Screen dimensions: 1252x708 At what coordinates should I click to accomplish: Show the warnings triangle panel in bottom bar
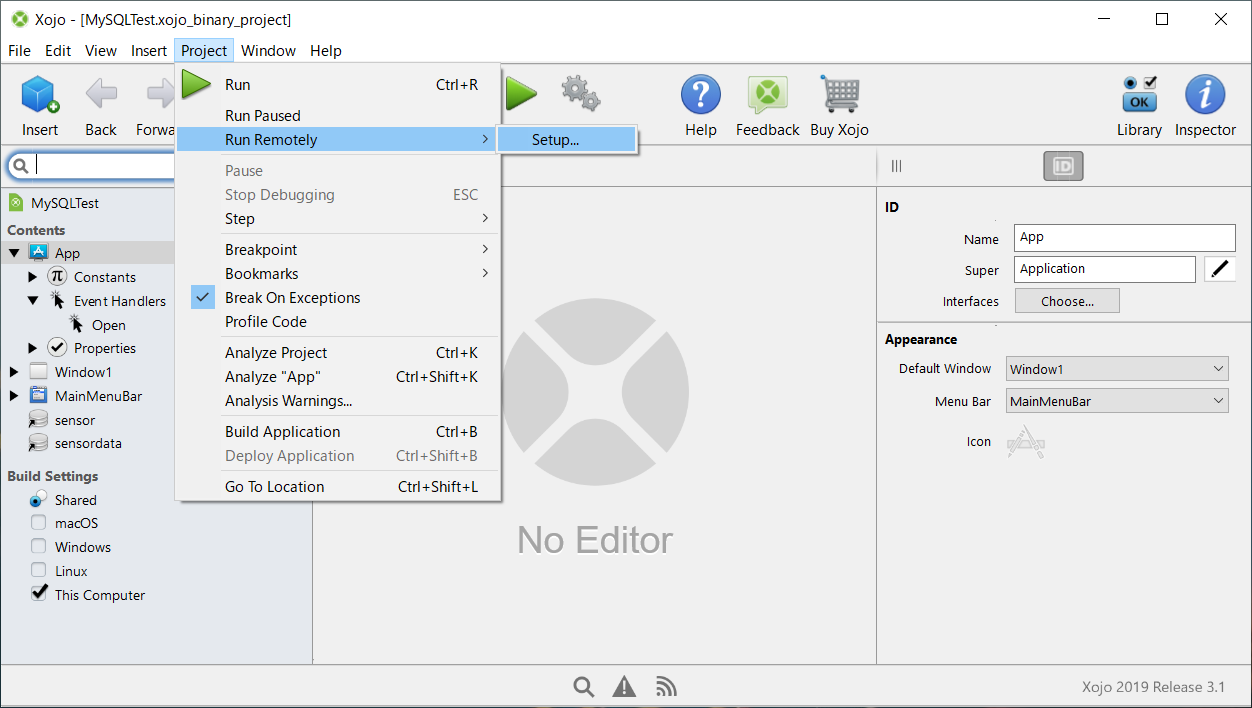coord(624,686)
